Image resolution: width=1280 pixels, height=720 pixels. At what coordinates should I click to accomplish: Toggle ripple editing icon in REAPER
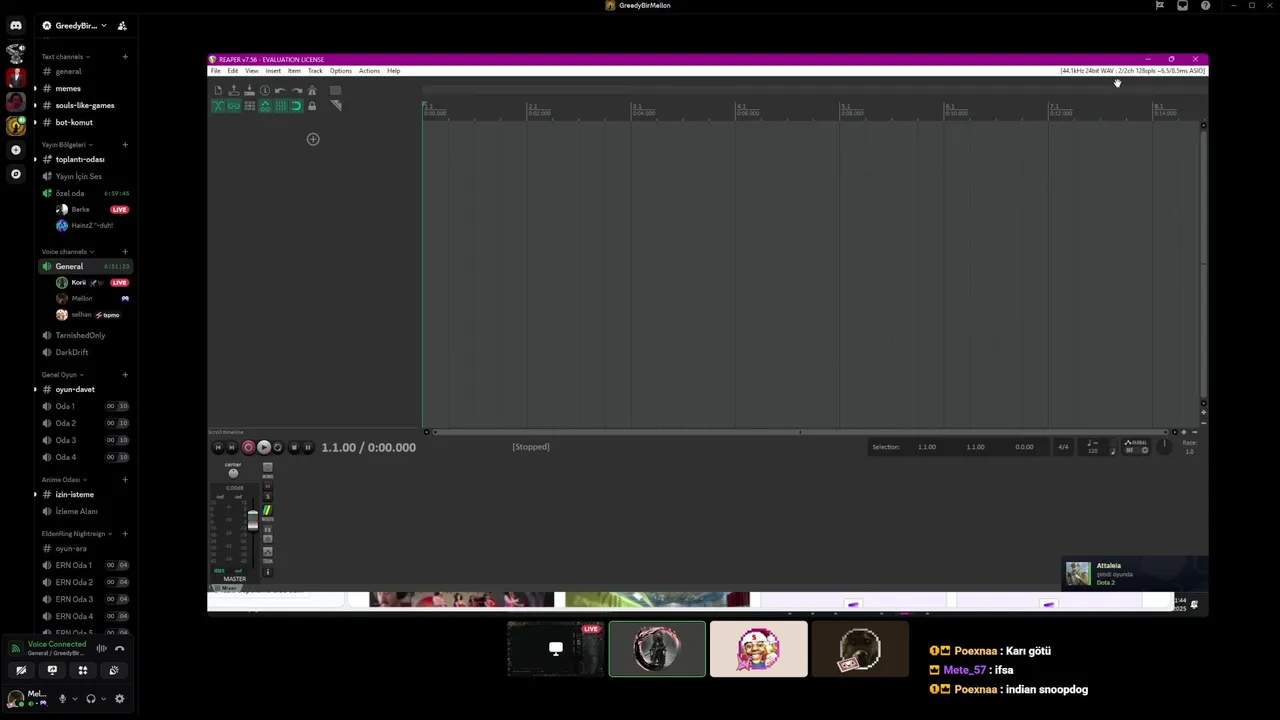tap(250, 106)
